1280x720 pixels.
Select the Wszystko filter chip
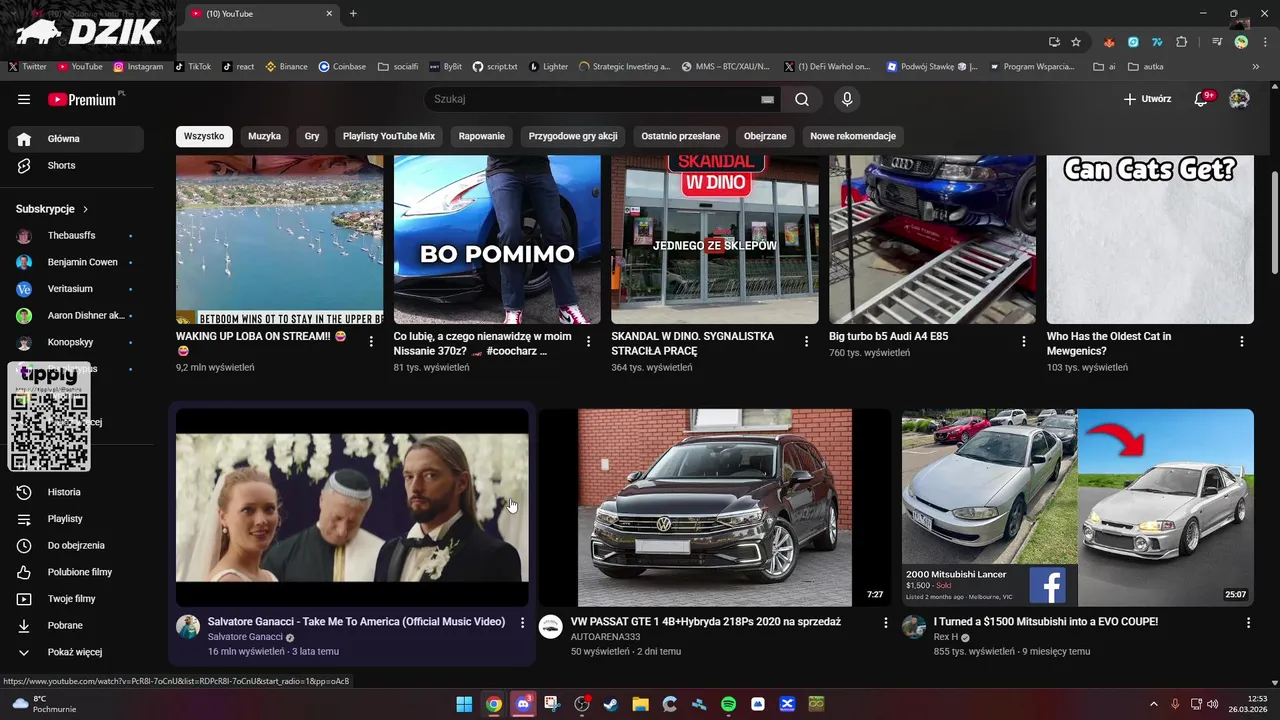204,136
